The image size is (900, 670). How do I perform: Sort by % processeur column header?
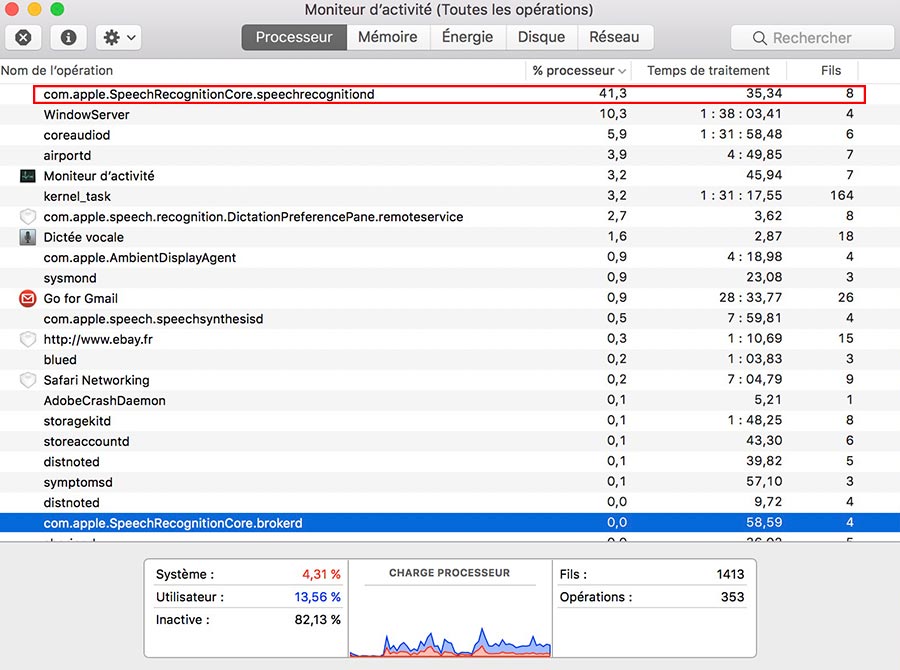[x=579, y=71]
